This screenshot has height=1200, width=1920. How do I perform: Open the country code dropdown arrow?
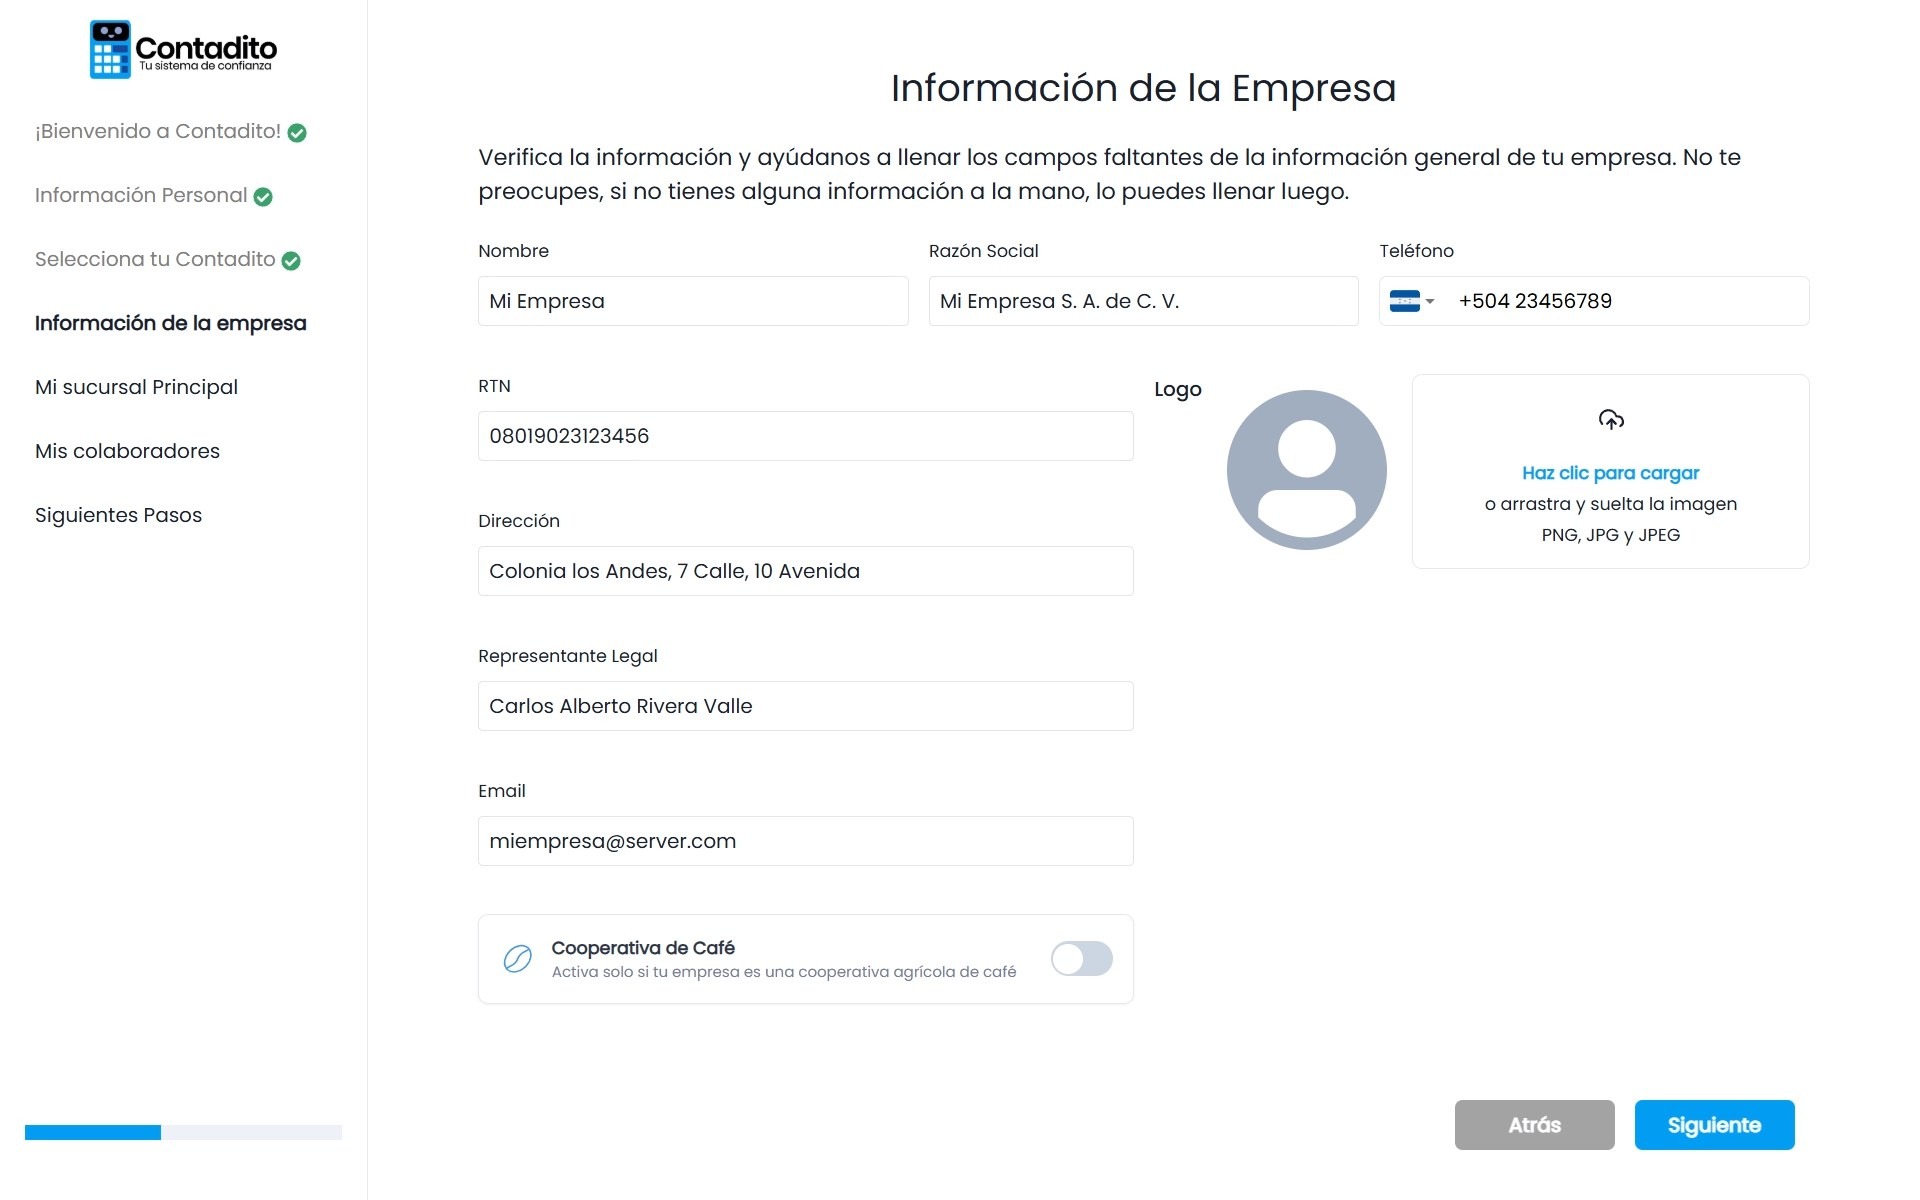point(1430,301)
